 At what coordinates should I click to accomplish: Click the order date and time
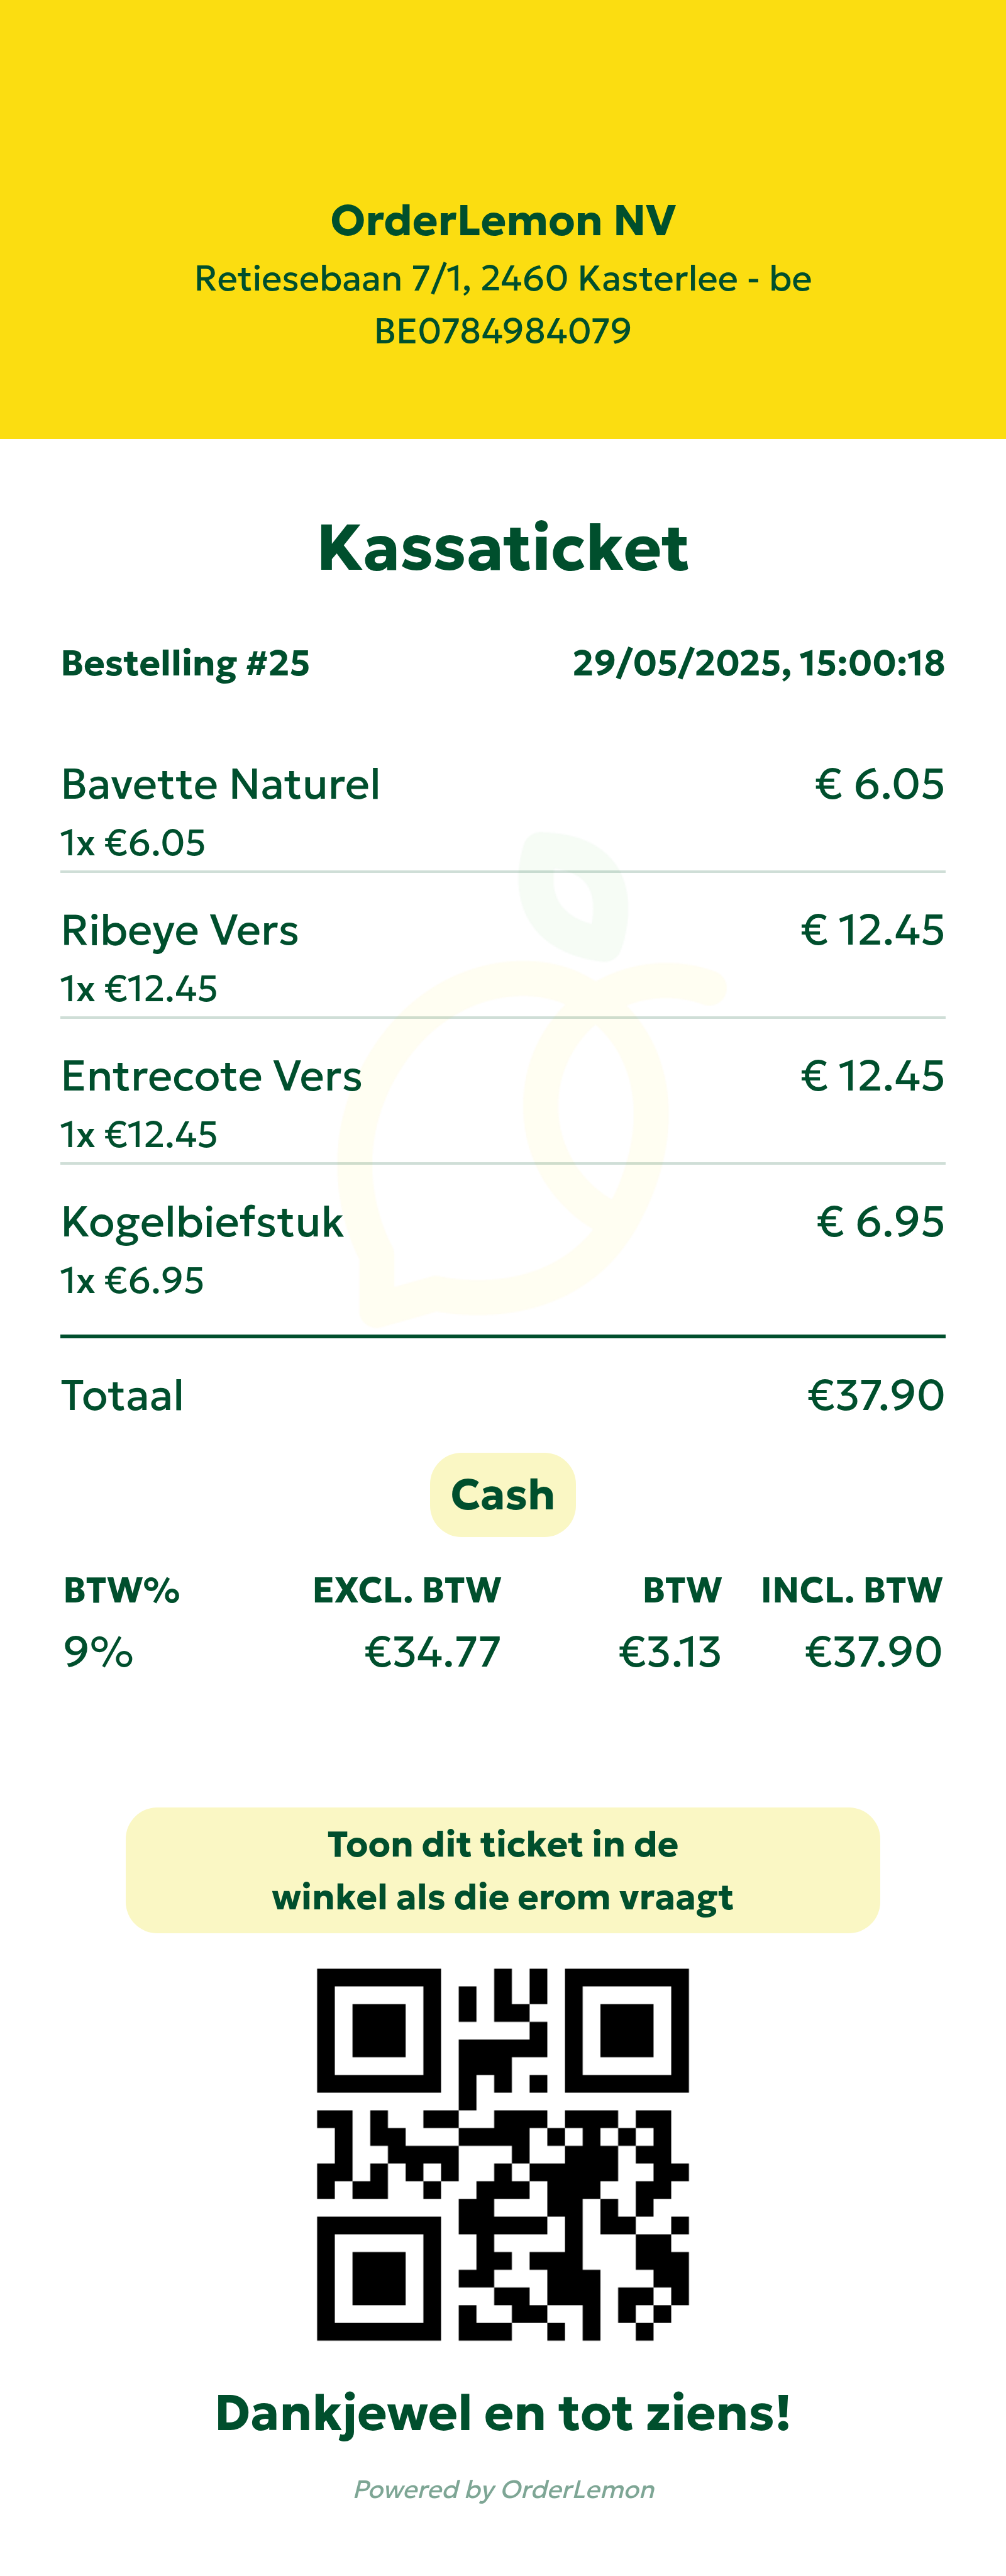coord(758,663)
